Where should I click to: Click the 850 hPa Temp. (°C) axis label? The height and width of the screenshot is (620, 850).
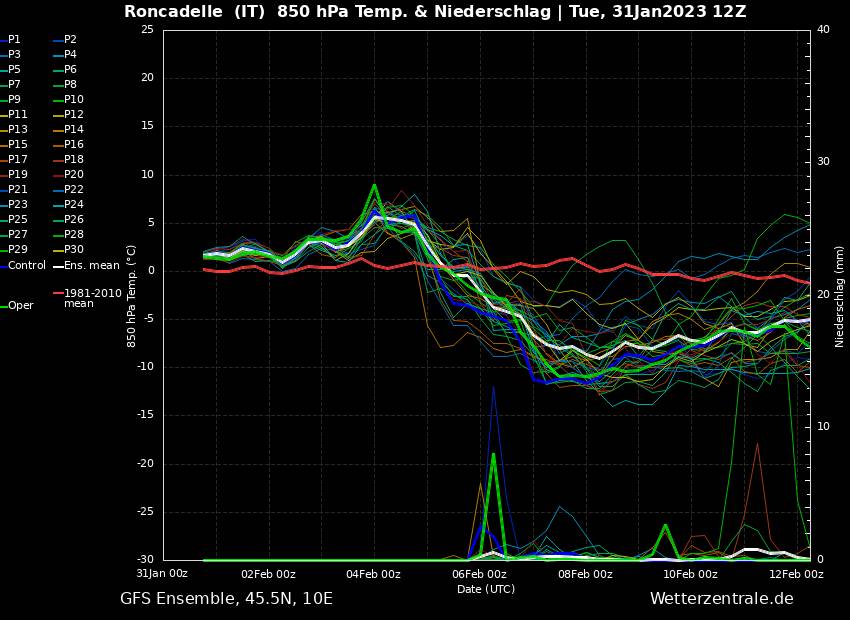click(131, 296)
